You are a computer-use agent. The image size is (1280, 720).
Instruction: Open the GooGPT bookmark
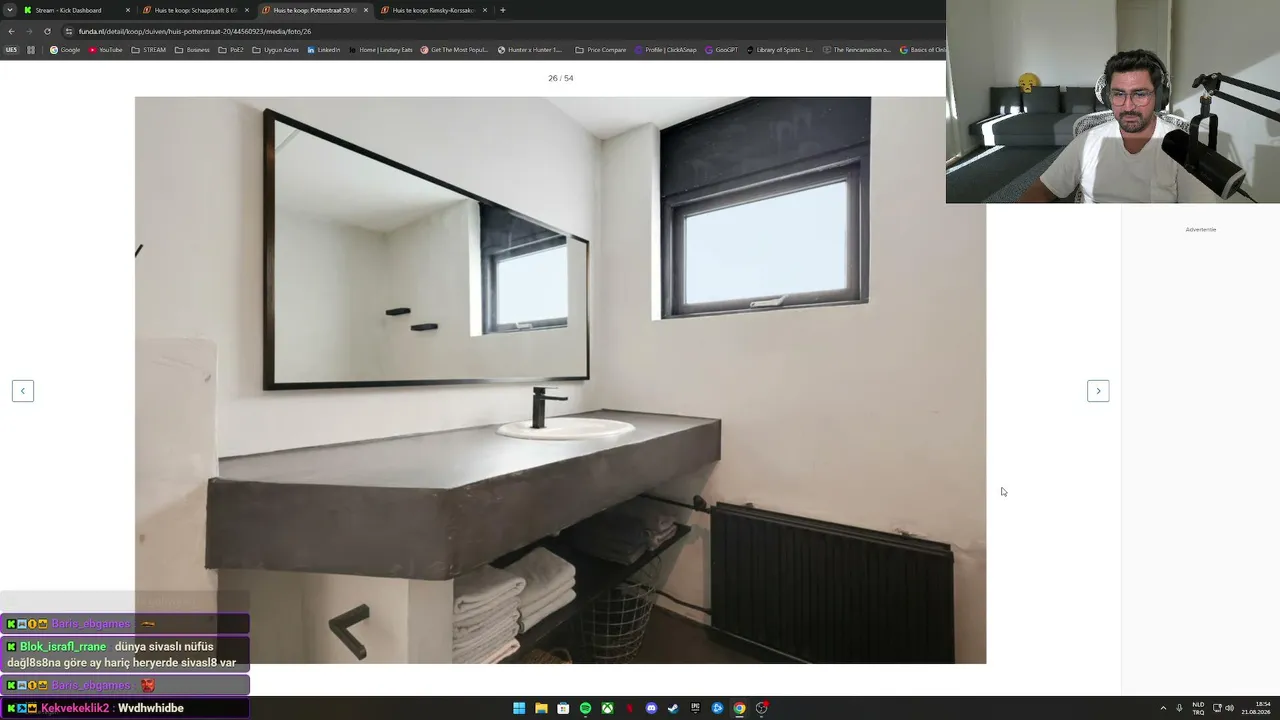(x=721, y=50)
